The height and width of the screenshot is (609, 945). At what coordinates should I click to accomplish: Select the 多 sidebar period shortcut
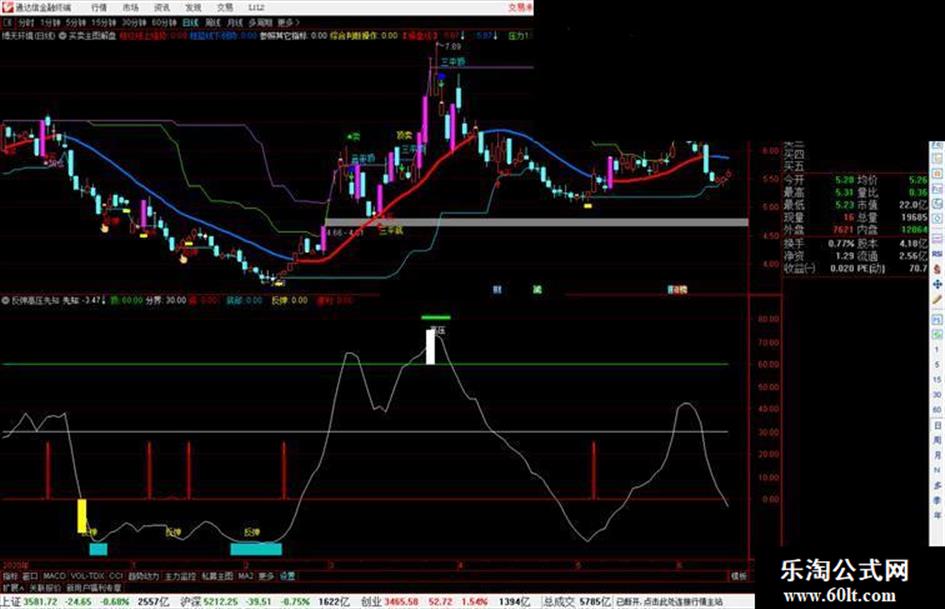pos(937,486)
